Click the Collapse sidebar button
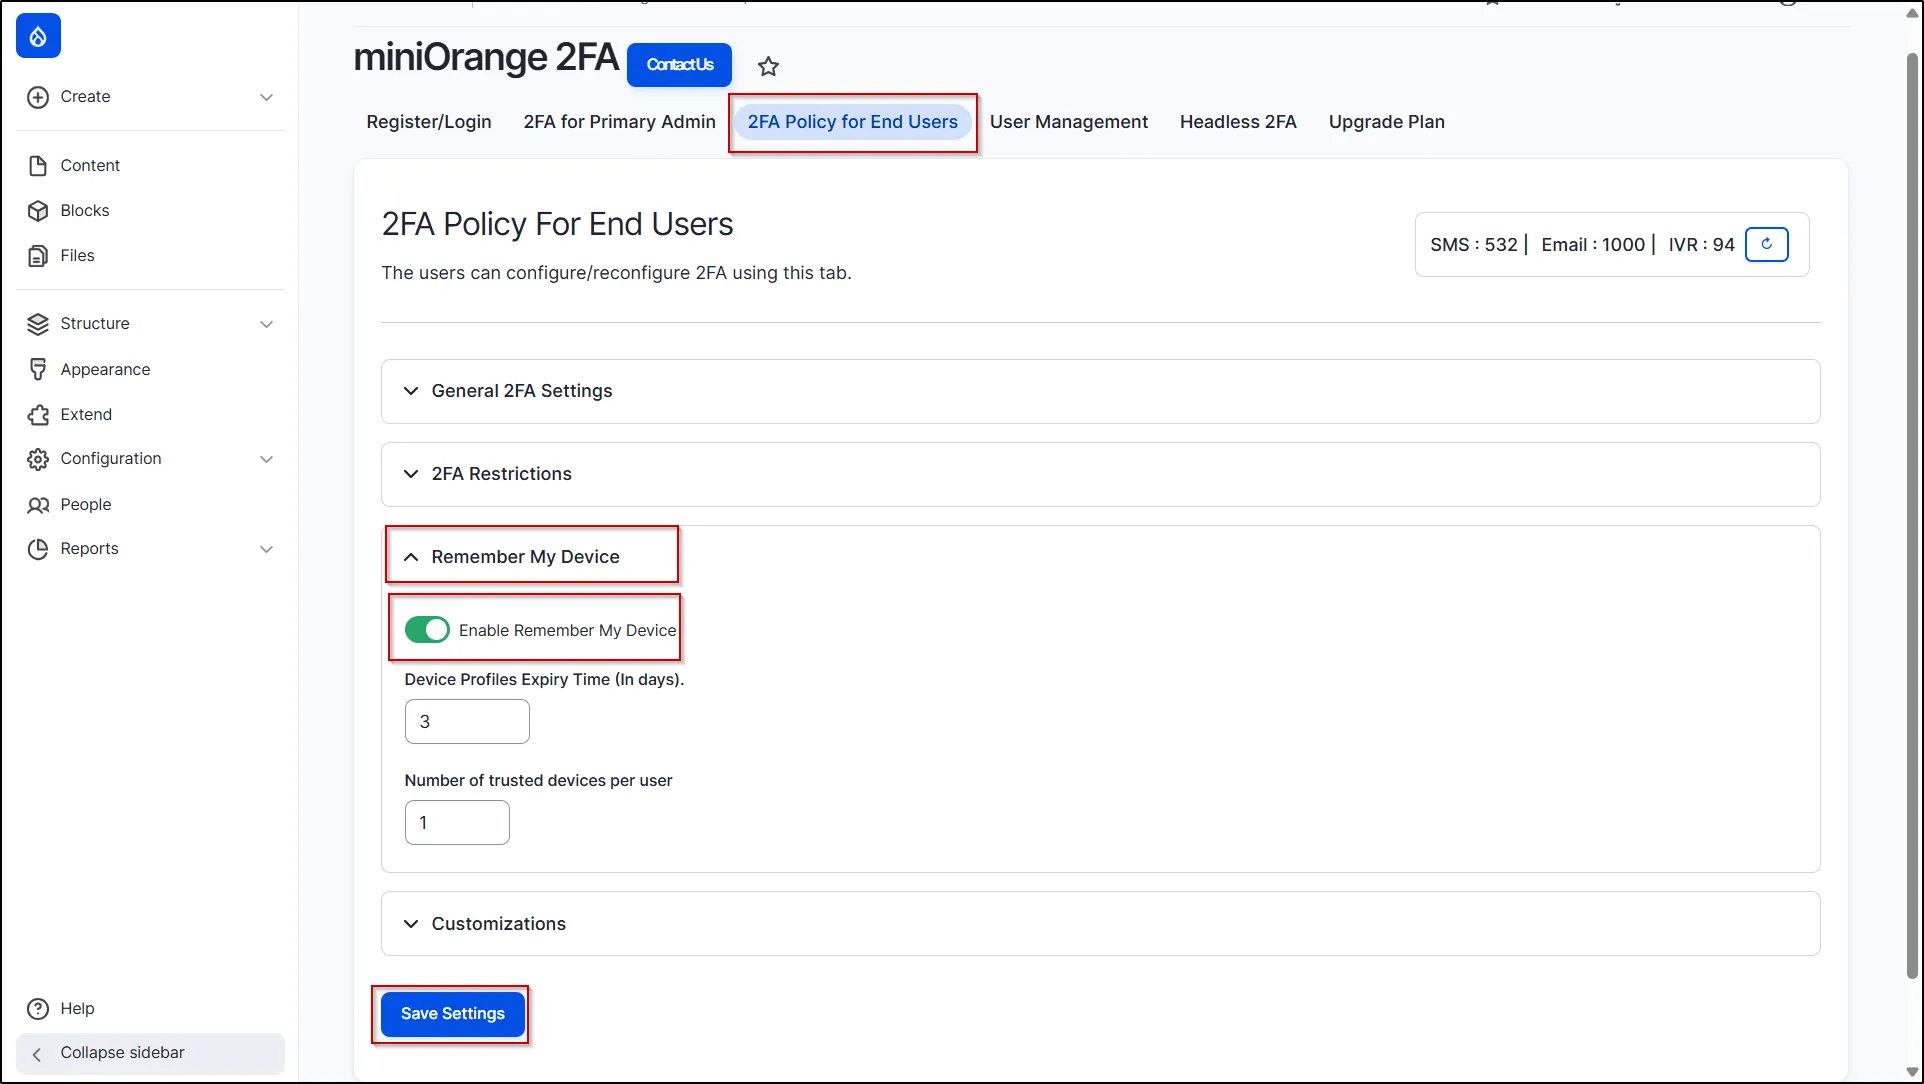The image size is (1924, 1084). pyautogui.click(x=150, y=1054)
